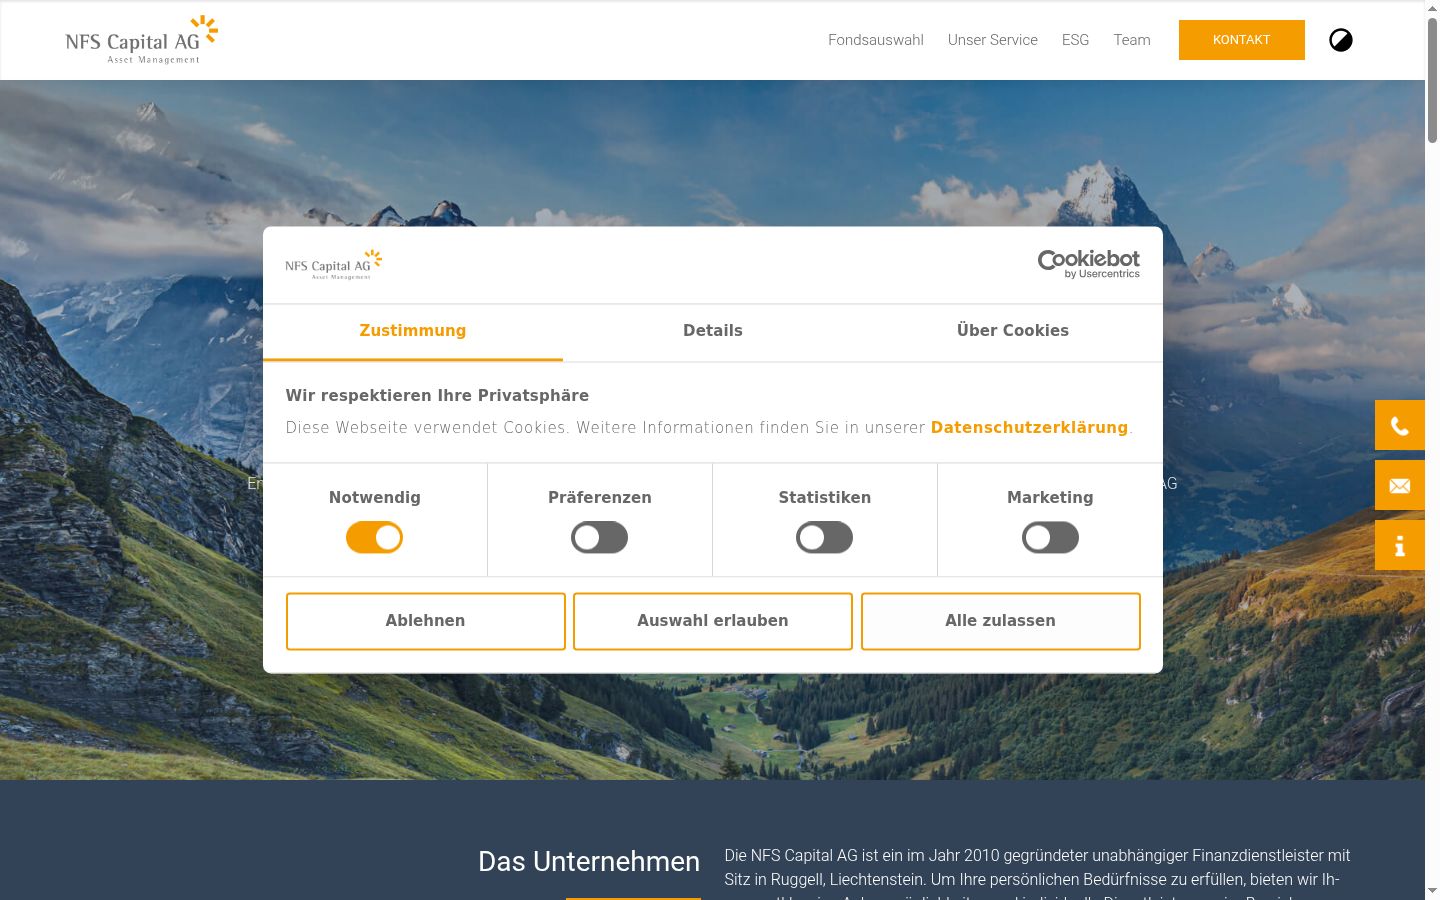The width and height of the screenshot is (1440, 900).
Task: Open the Team menu item
Action: 1132,40
